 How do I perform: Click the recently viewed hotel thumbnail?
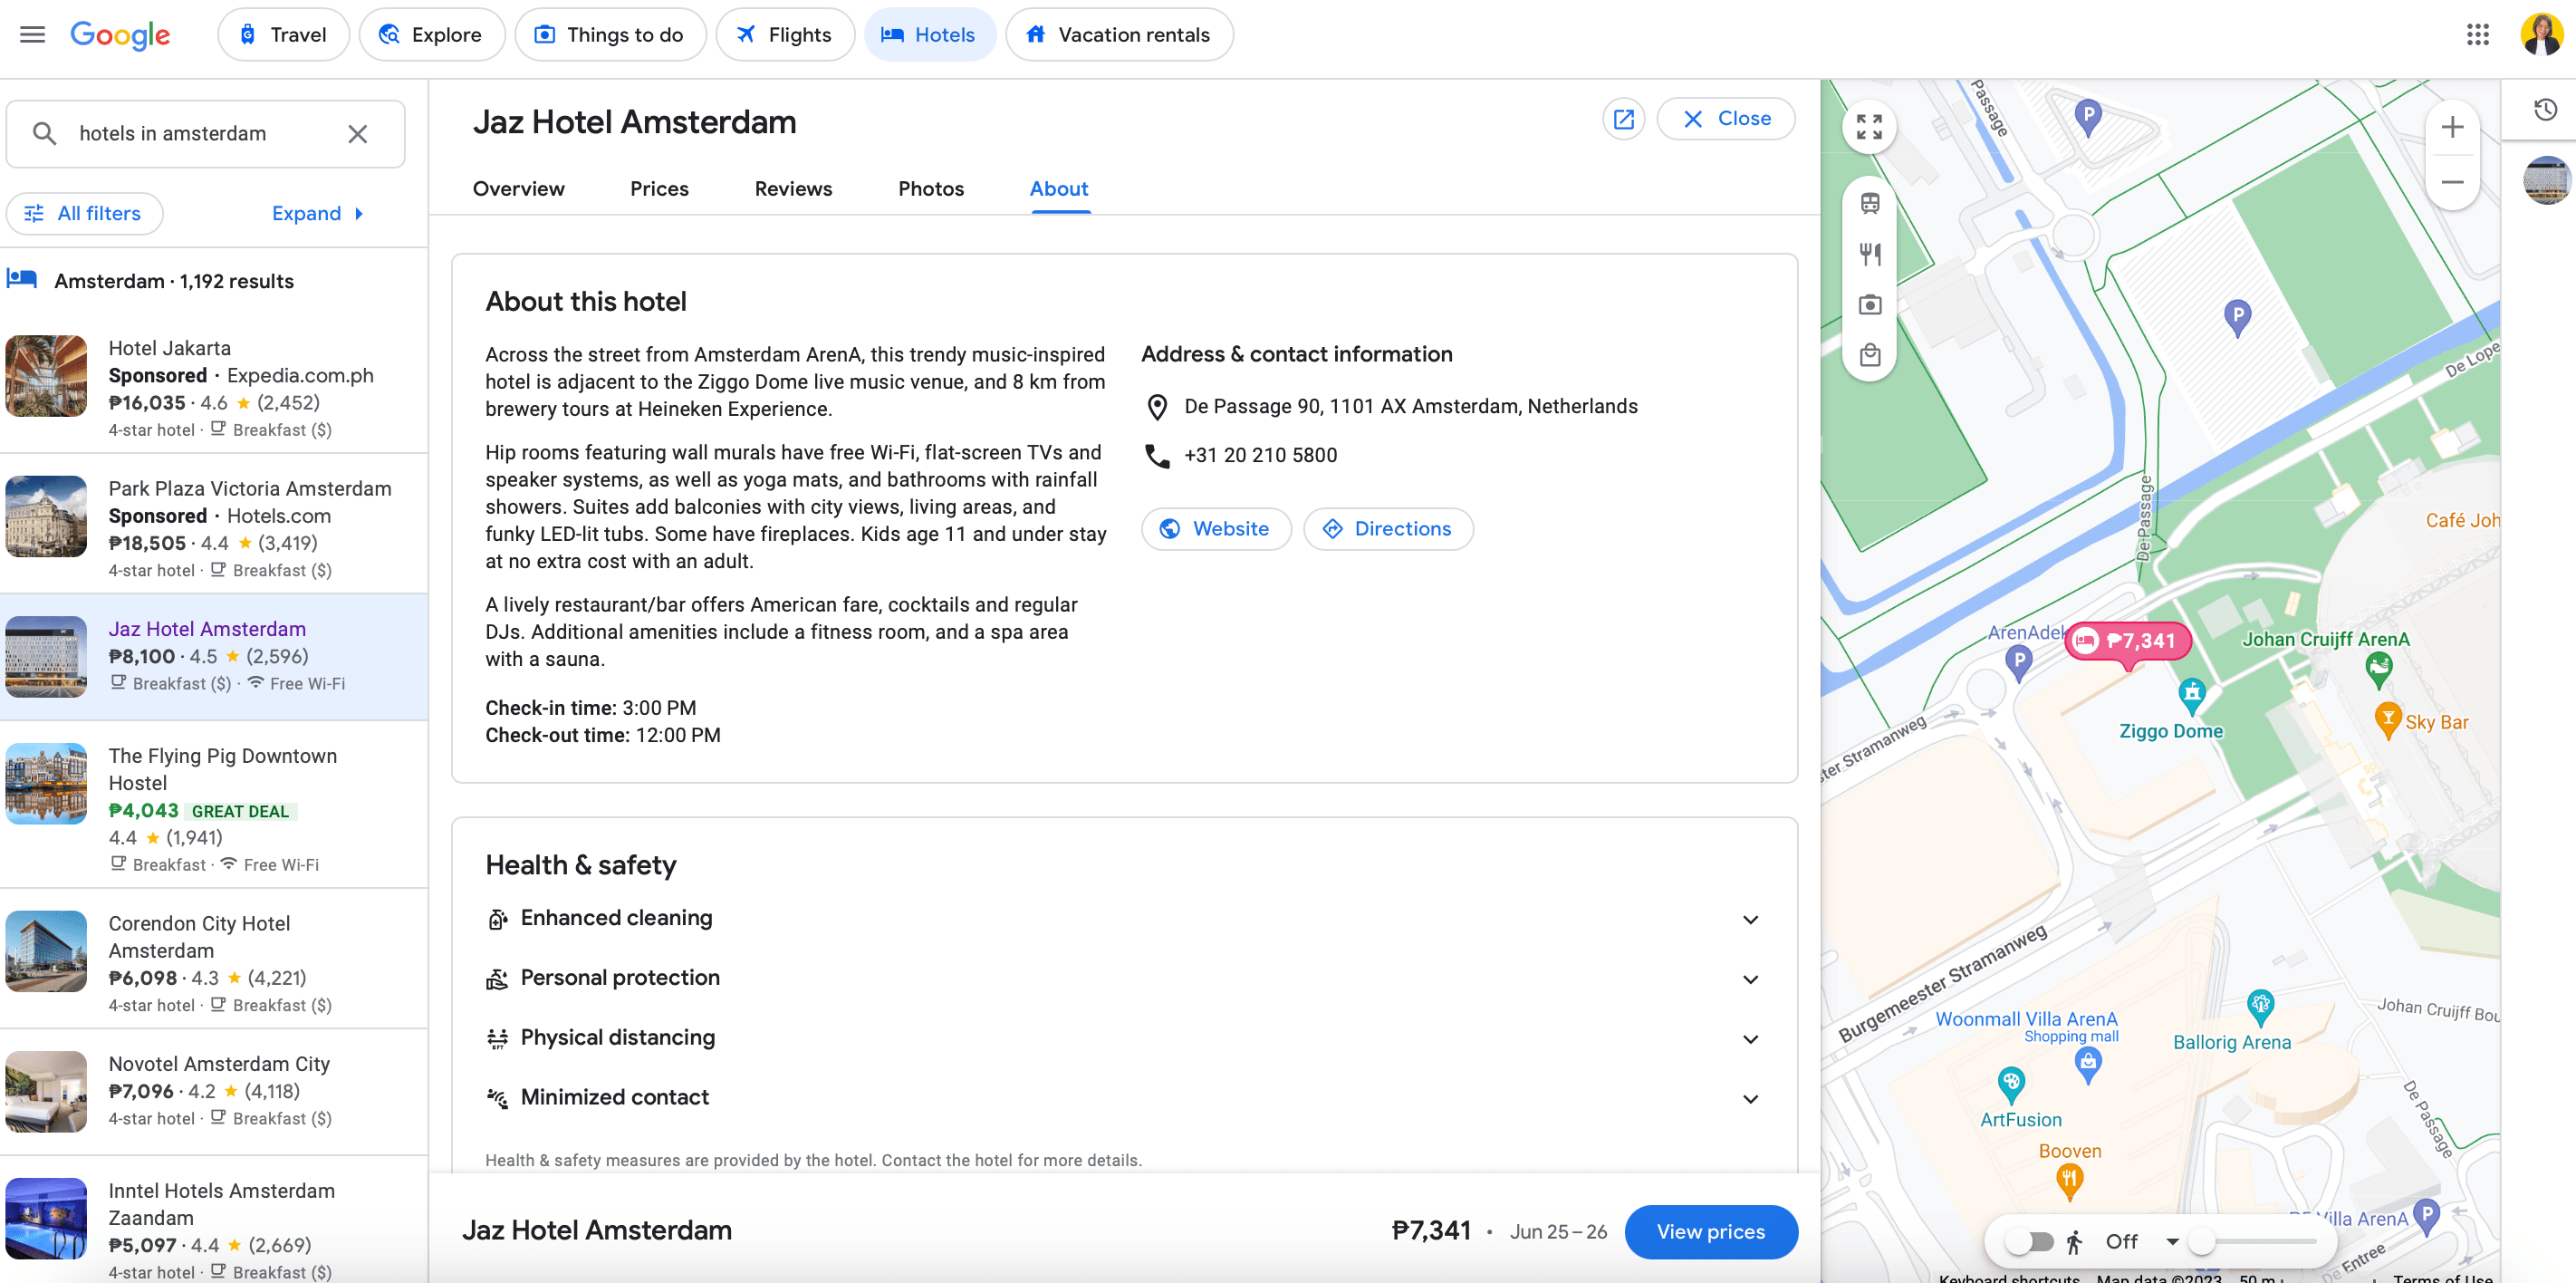(x=2545, y=181)
